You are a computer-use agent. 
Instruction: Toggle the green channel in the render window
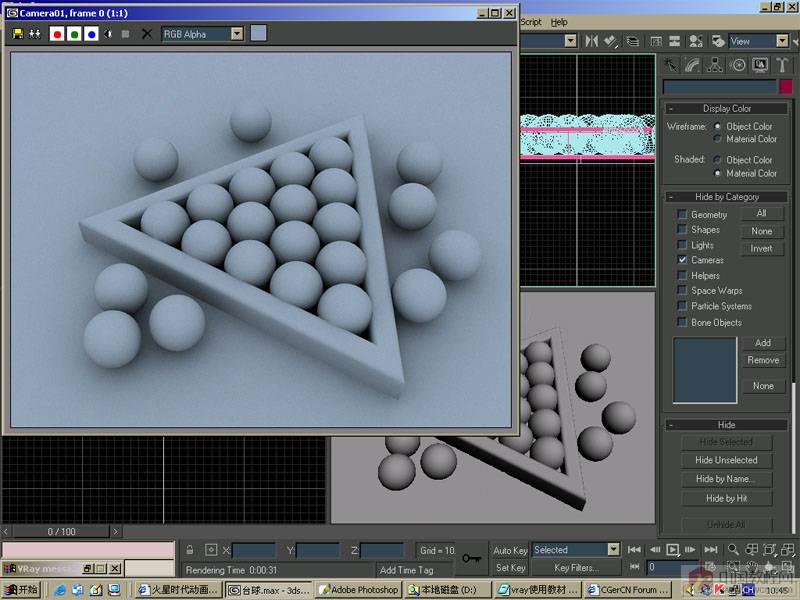[74, 34]
